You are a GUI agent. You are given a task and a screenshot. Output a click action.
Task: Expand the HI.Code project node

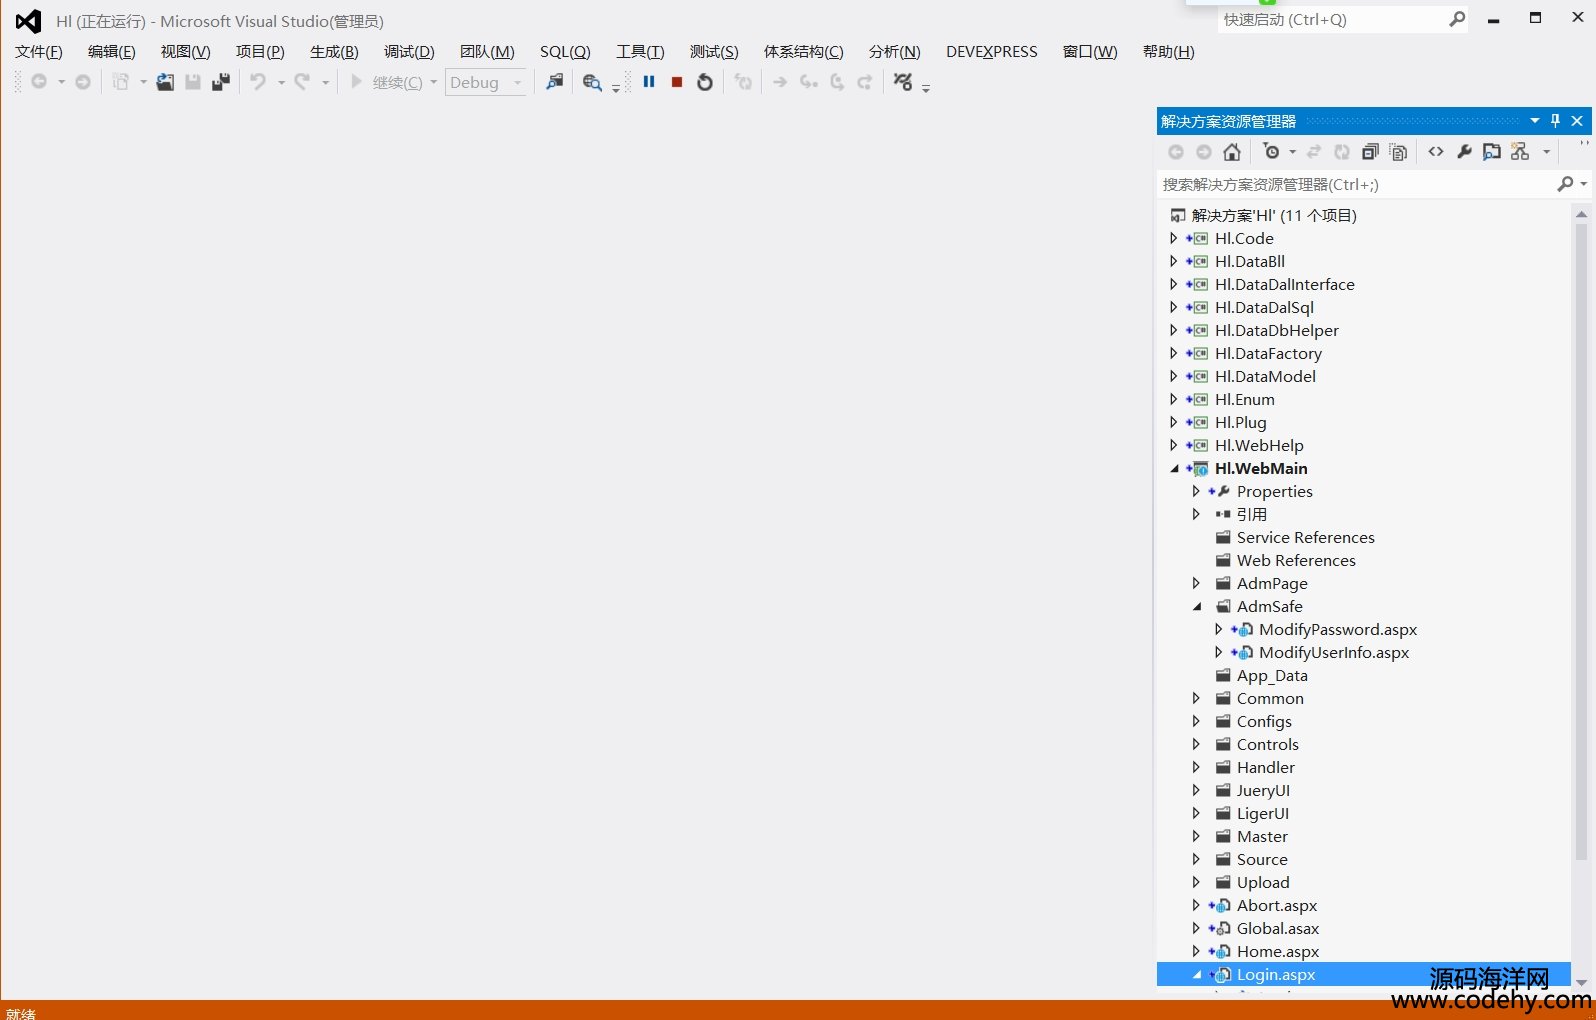(x=1174, y=238)
